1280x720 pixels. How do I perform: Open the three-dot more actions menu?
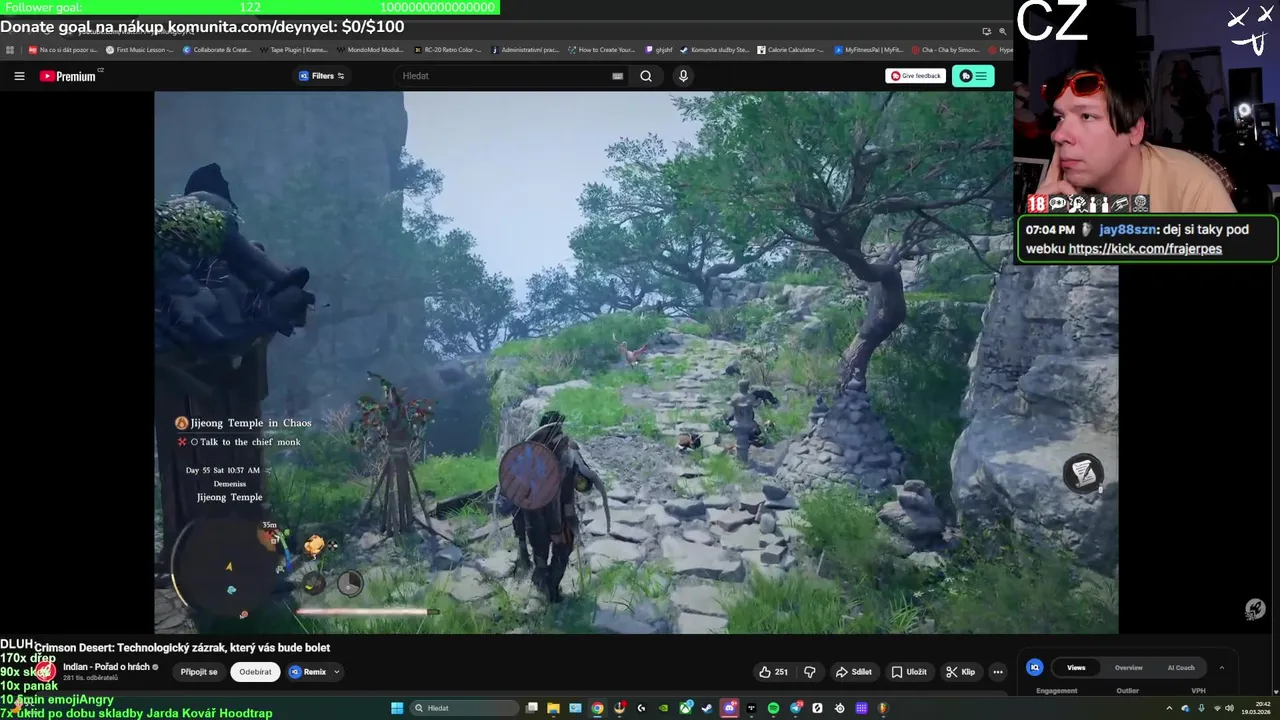(998, 672)
